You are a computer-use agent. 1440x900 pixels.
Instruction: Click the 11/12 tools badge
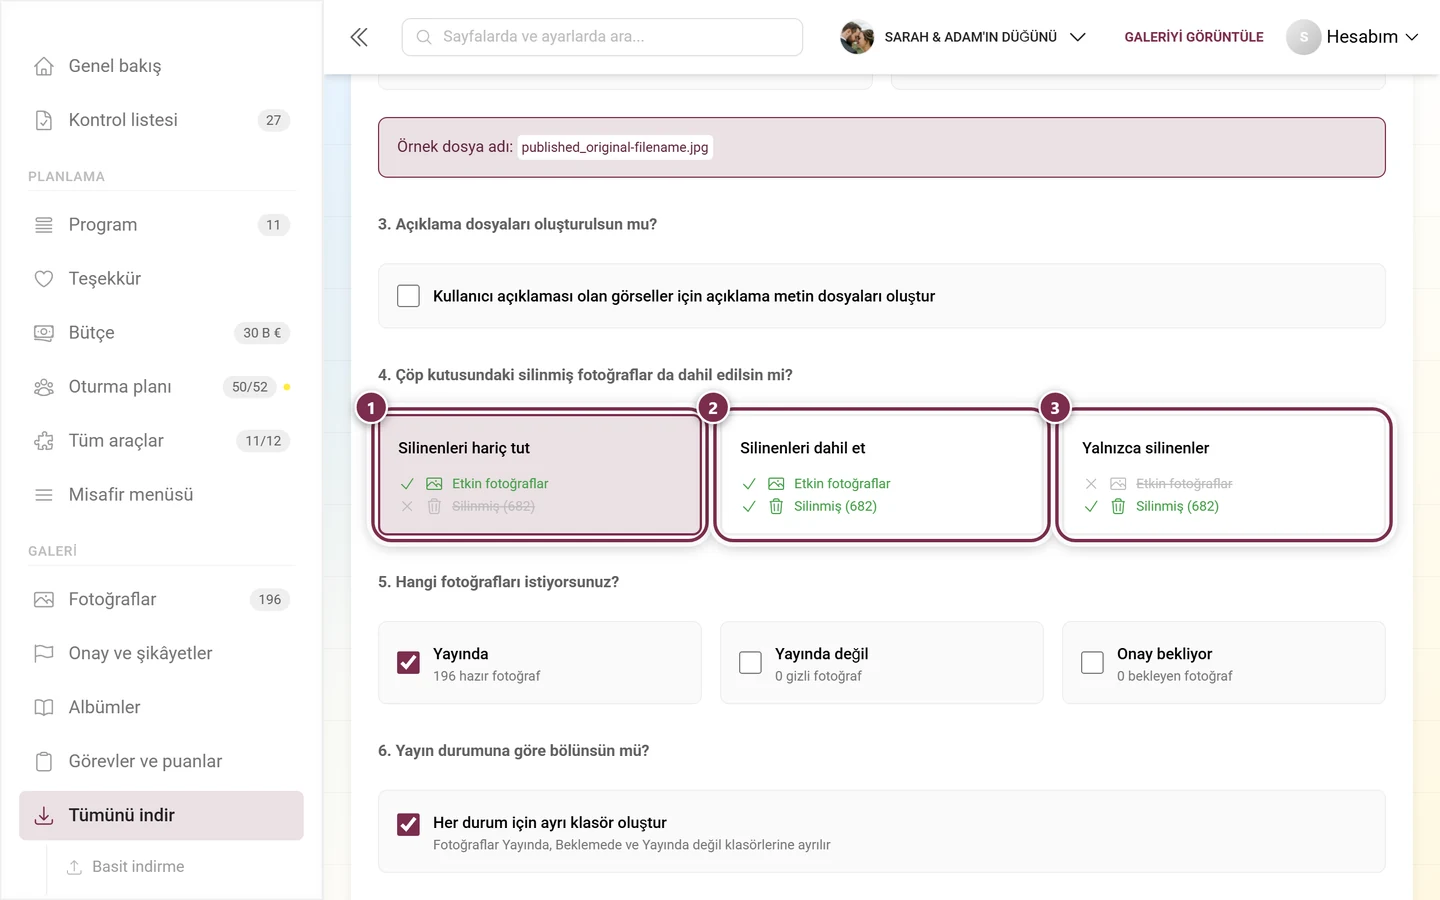264,441
